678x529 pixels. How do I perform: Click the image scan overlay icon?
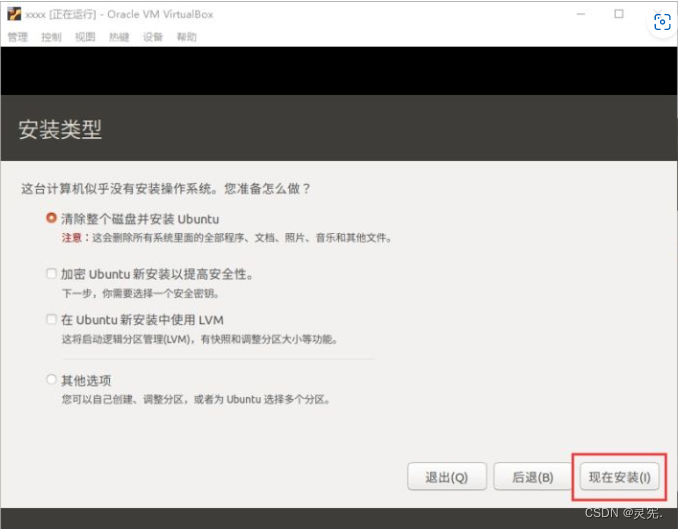click(x=662, y=22)
